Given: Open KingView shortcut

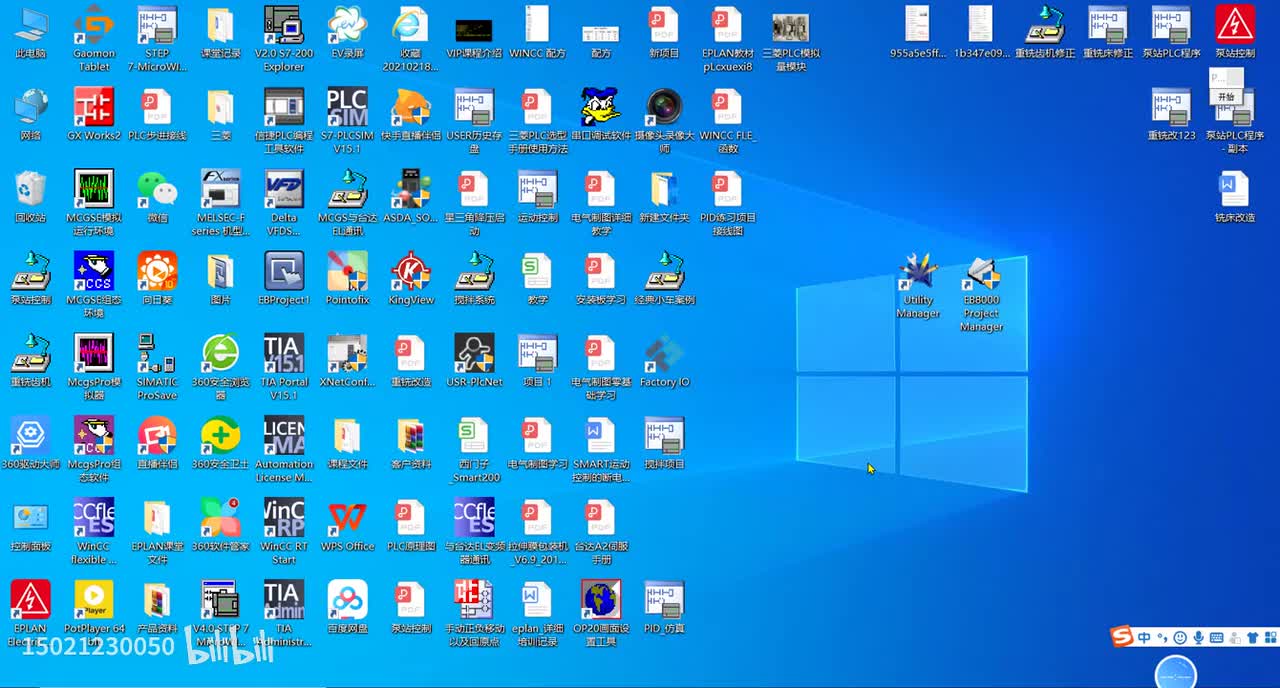Looking at the screenshot, I should (411, 278).
